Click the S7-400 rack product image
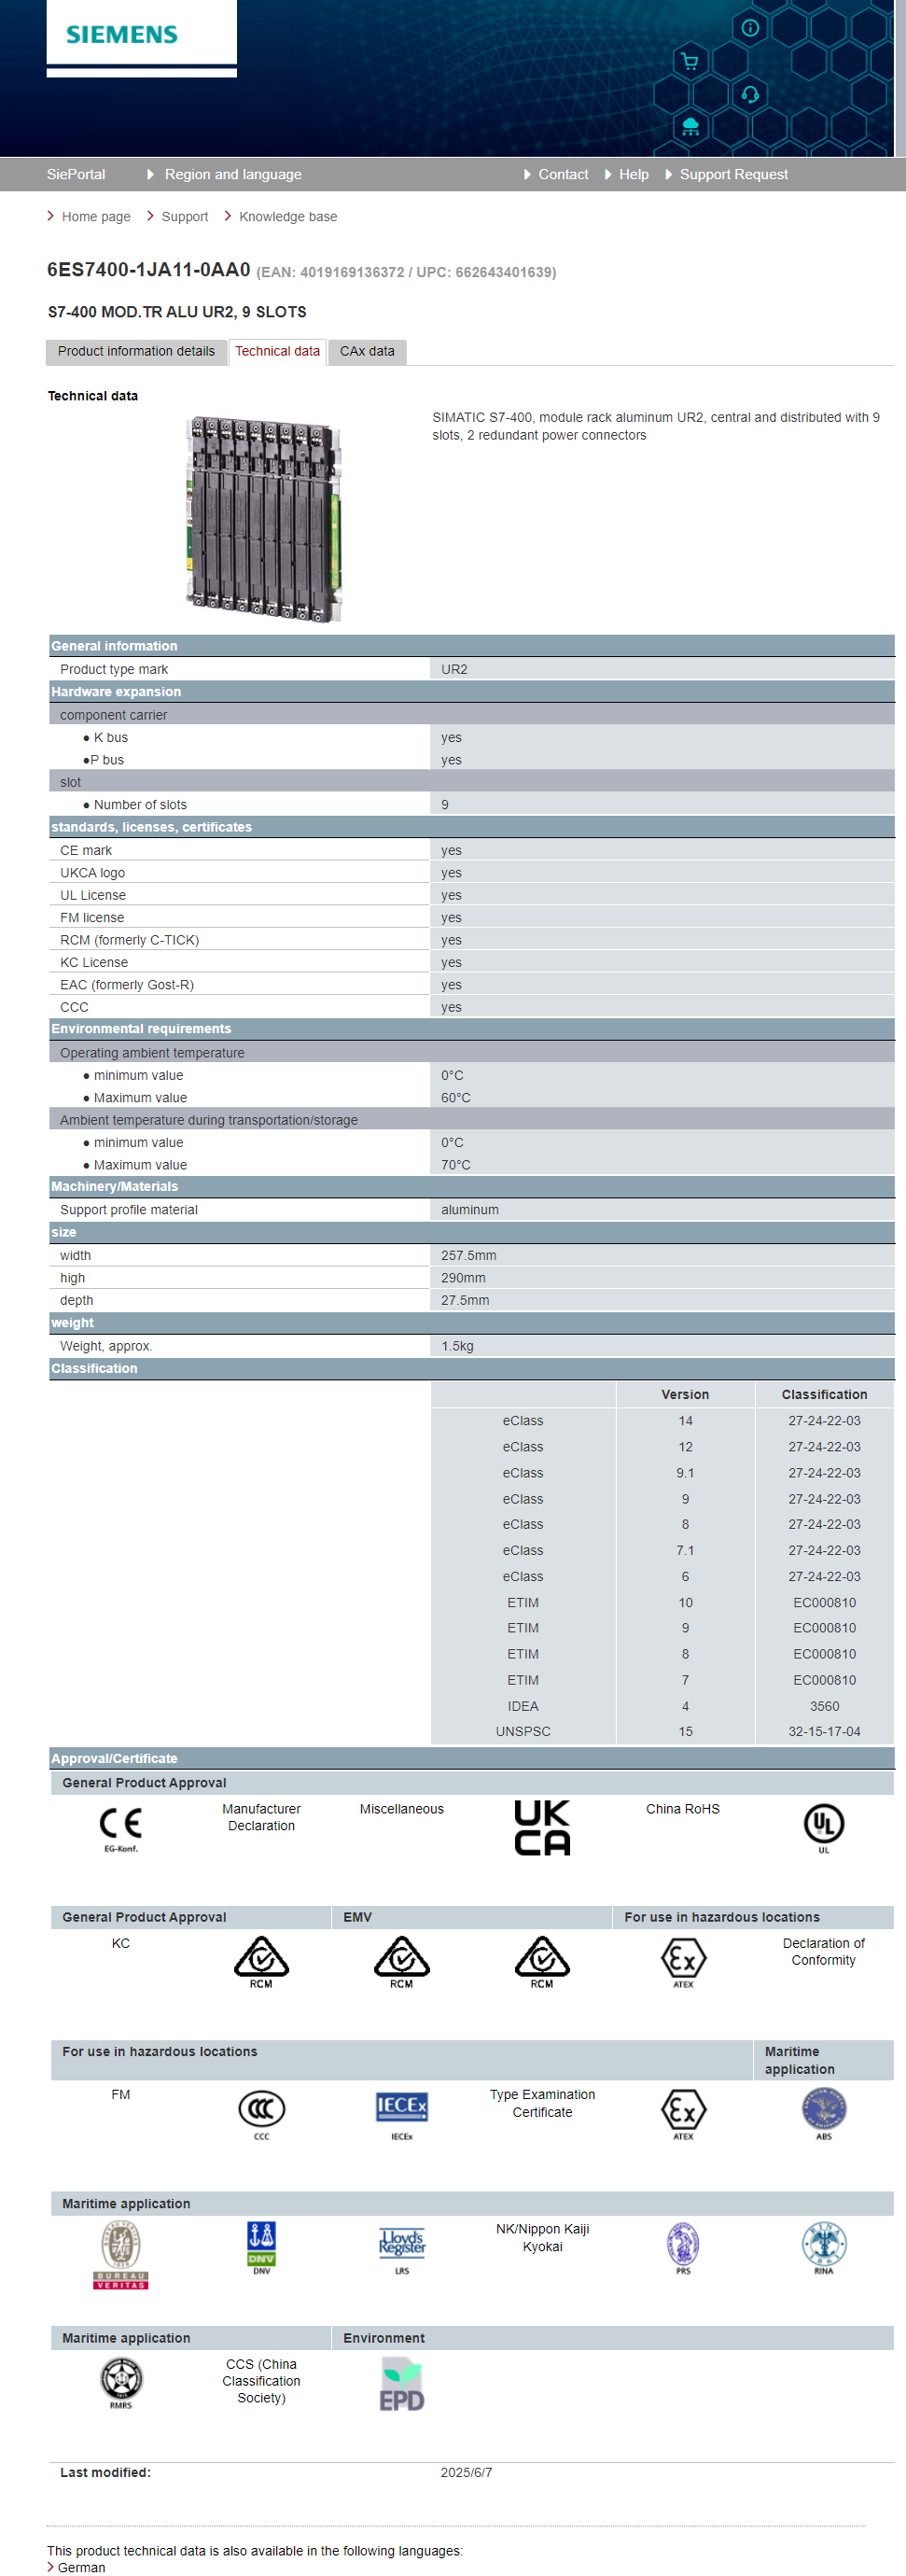This screenshot has height=2576, width=906. click(x=264, y=518)
